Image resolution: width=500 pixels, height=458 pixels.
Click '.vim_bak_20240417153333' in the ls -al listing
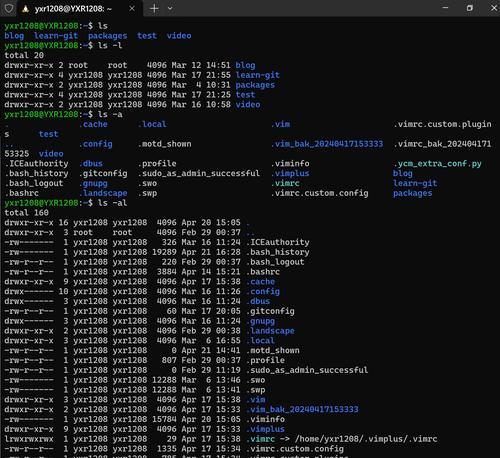[302, 409]
